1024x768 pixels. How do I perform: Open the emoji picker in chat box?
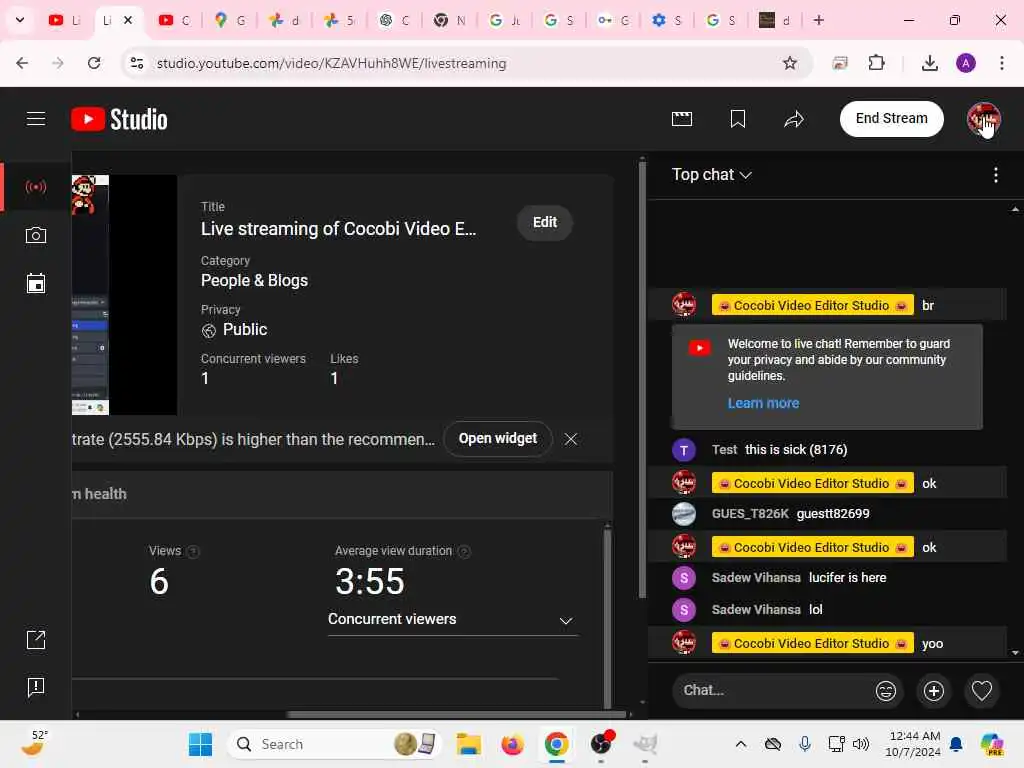tap(886, 691)
